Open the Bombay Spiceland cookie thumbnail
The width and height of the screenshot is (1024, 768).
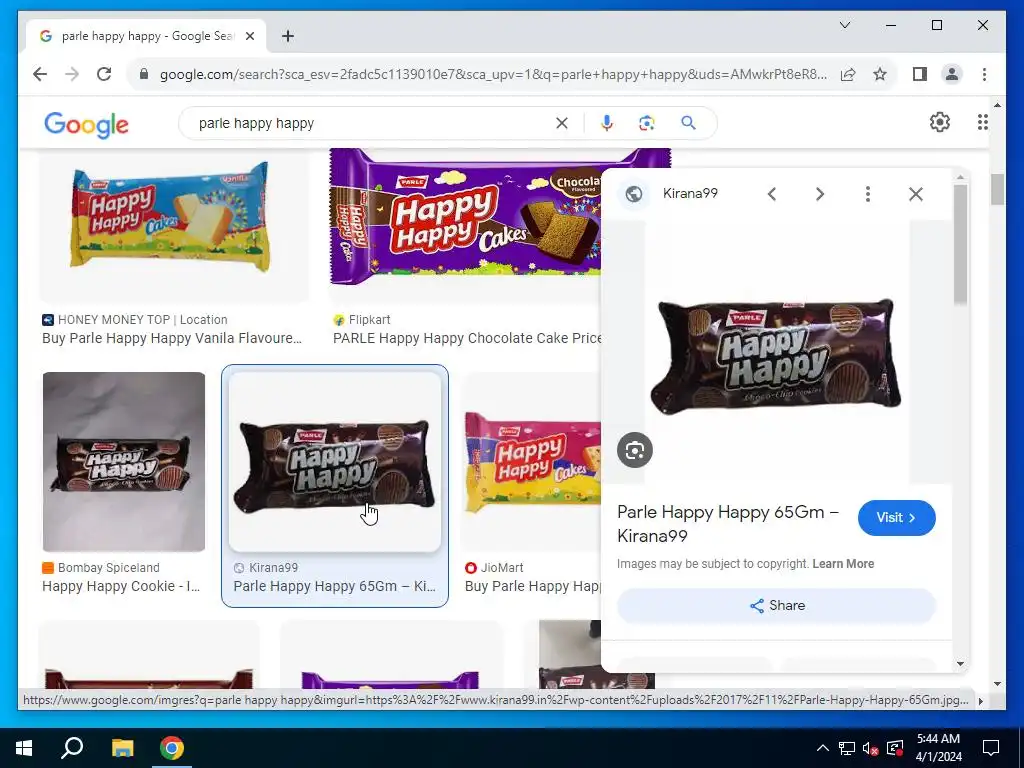point(124,462)
